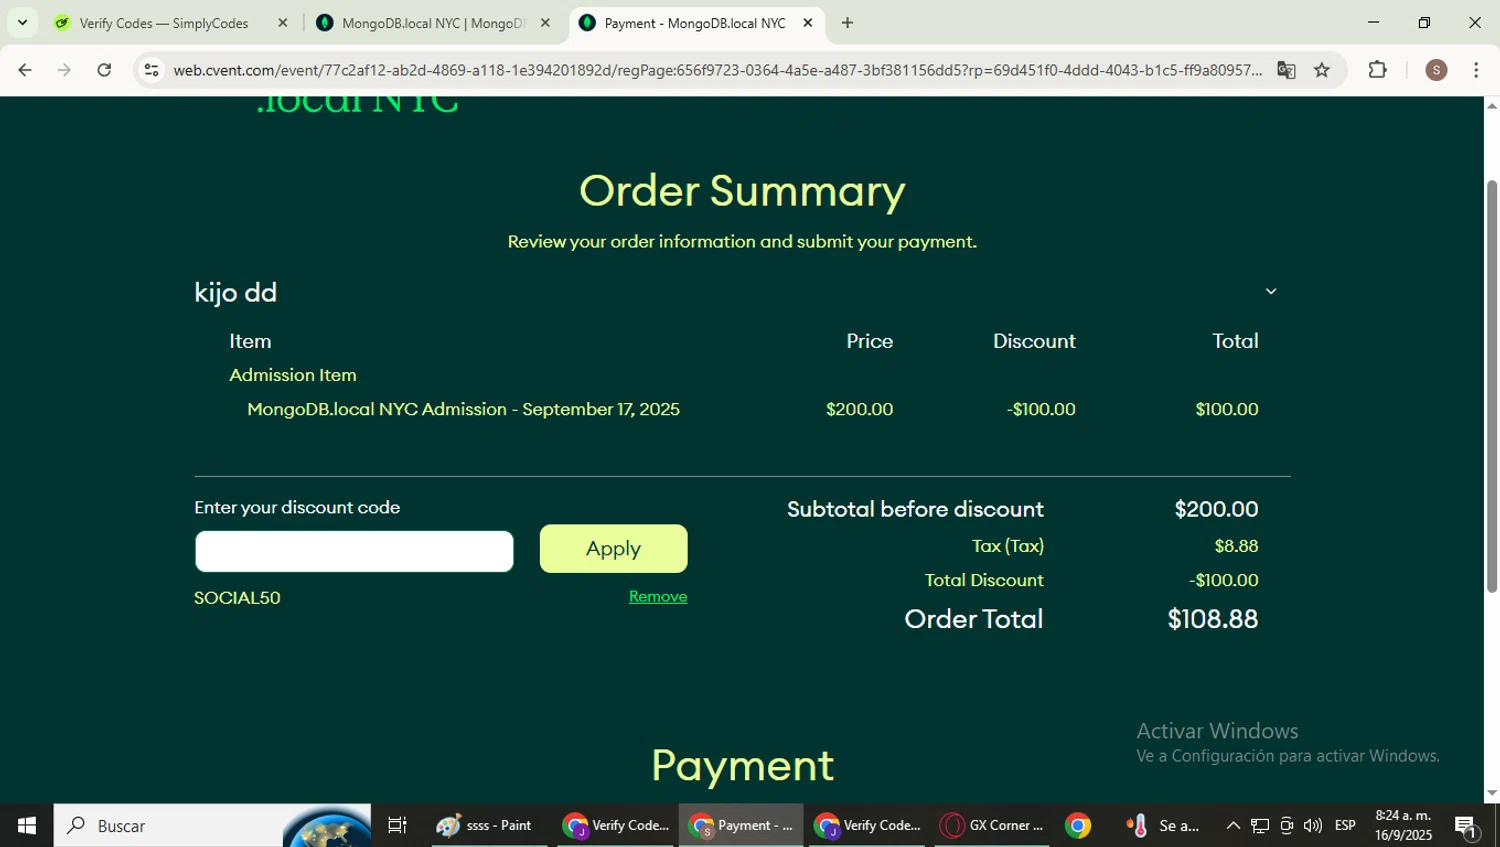Open the notification center icon
The image size is (1500, 847).
1466,826
